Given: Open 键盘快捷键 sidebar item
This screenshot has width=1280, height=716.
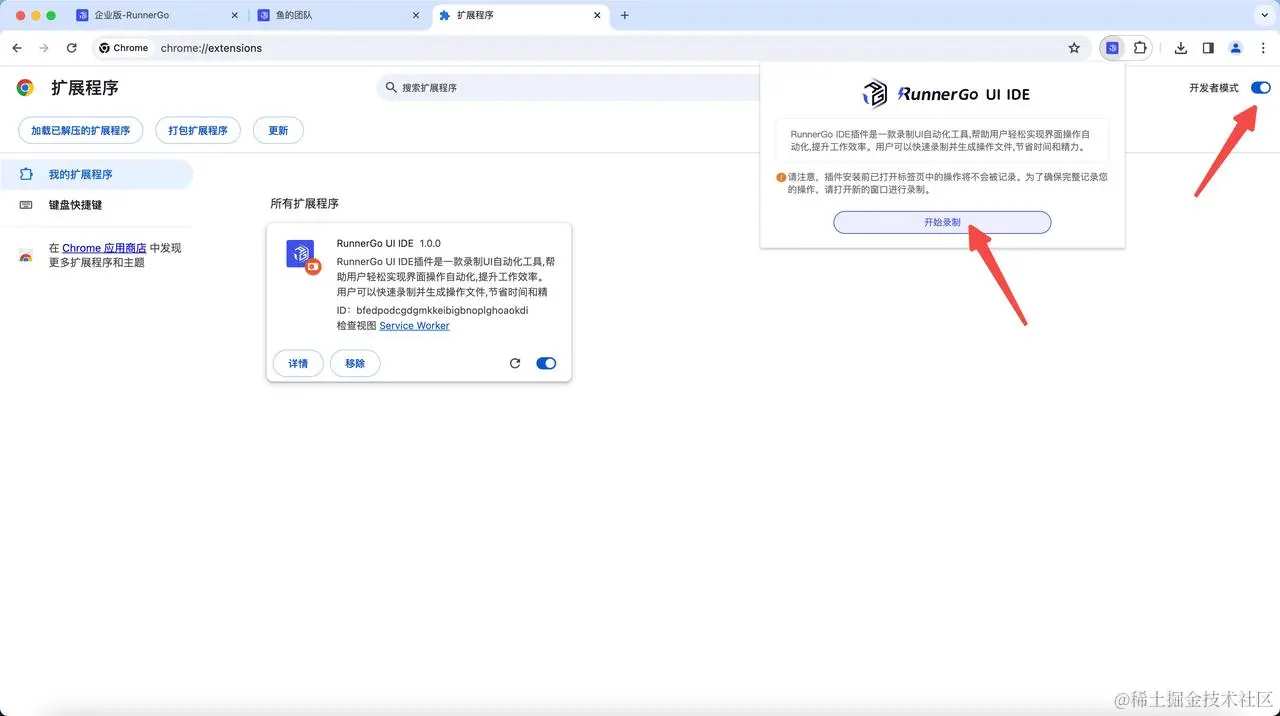Looking at the screenshot, I should click(x=96, y=205).
